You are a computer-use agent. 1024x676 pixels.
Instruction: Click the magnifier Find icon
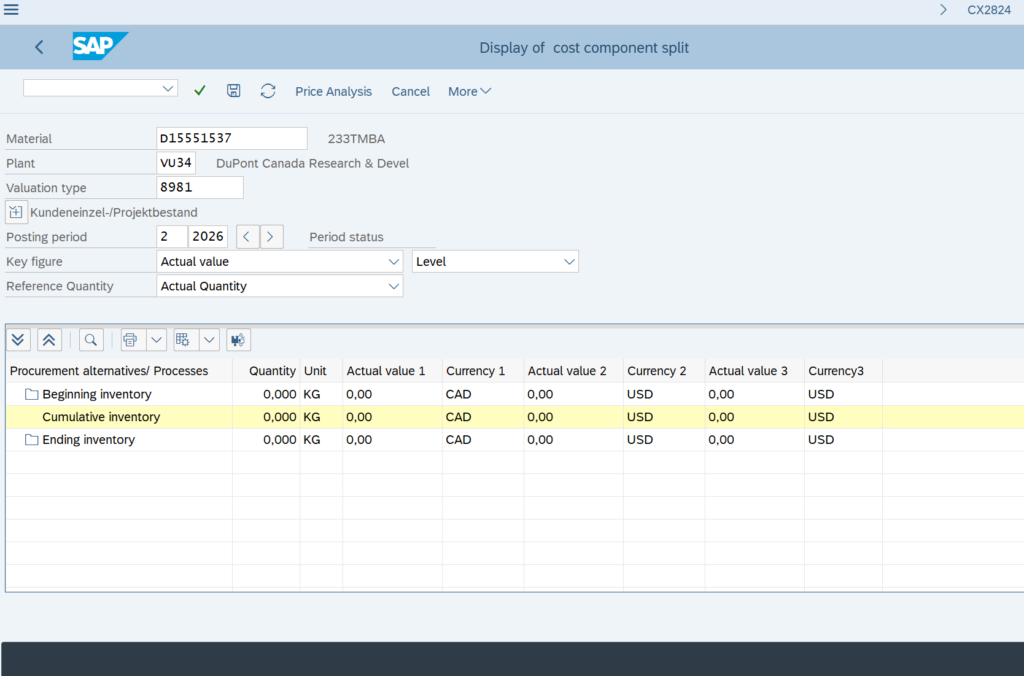(91, 340)
